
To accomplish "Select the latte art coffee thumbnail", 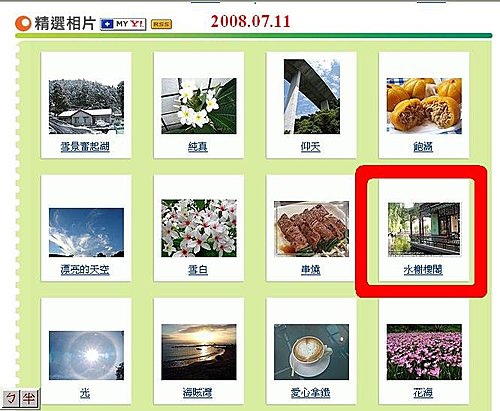I will (311, 352).
